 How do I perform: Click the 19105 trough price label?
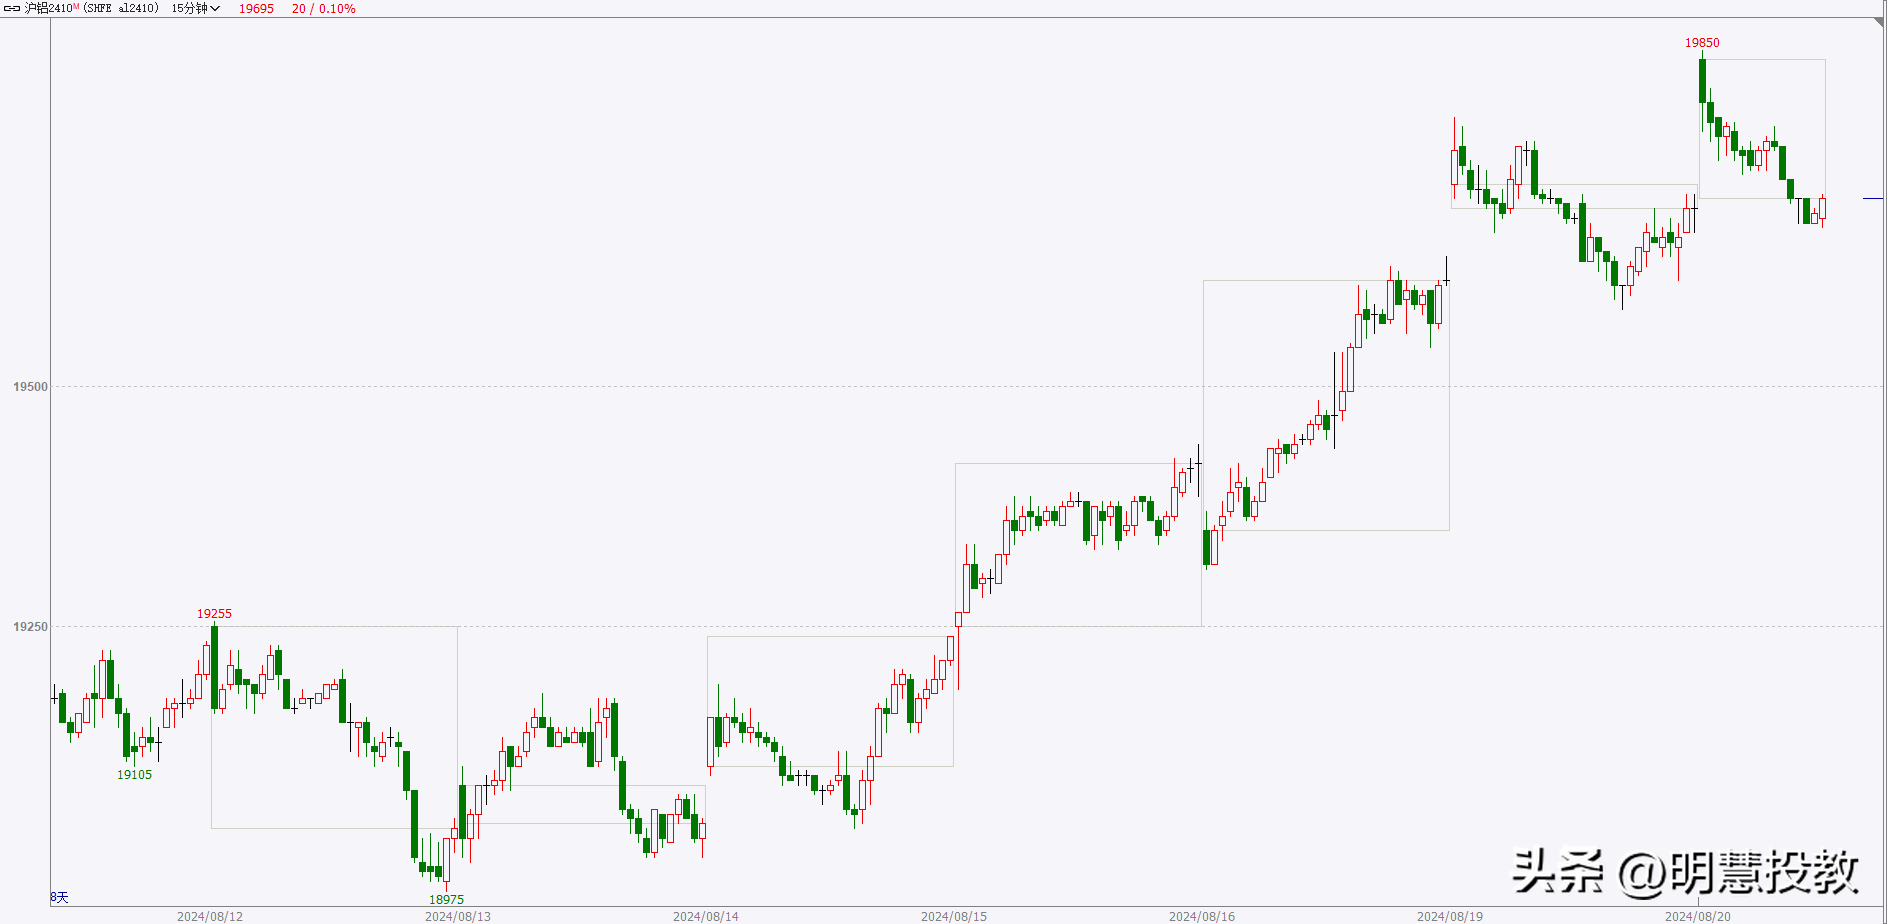click(x=134, y=775)
